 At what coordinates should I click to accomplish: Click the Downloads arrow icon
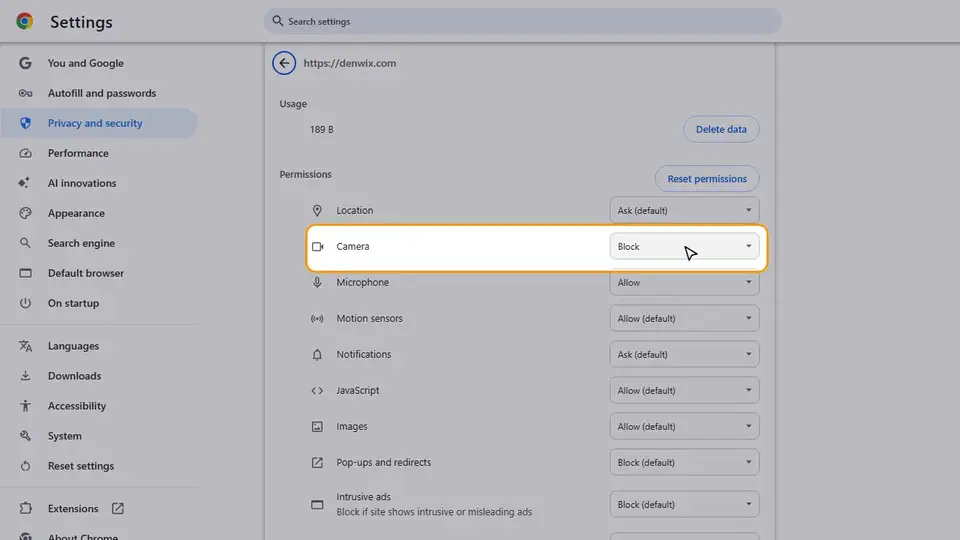25,376
